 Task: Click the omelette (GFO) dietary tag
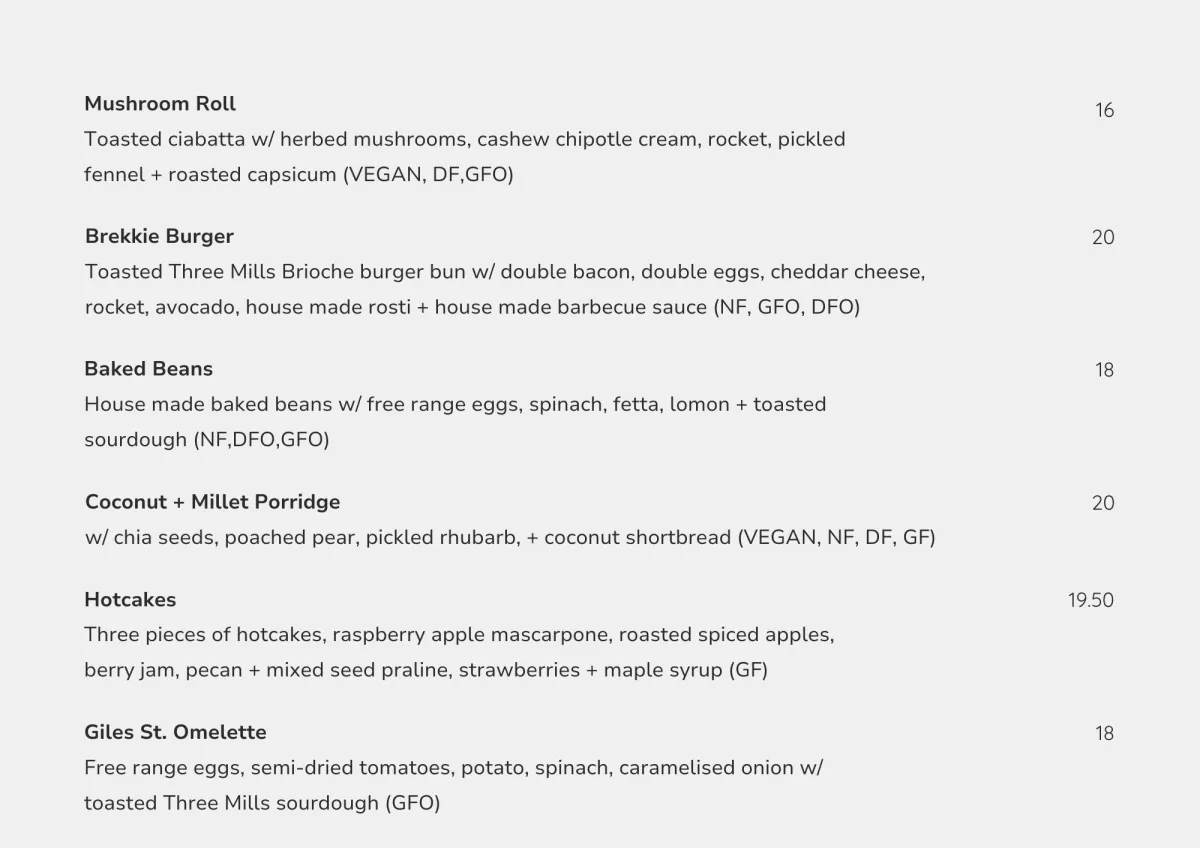click(x=412, y=803)
